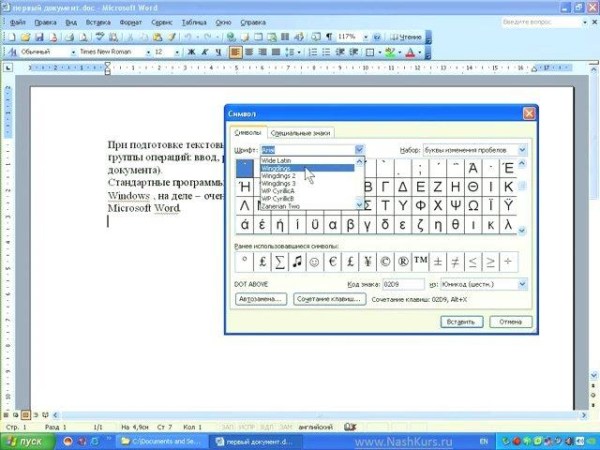Toggle the align left paragraph button
The width and height of the screenshot is (600, 450).
236,51
